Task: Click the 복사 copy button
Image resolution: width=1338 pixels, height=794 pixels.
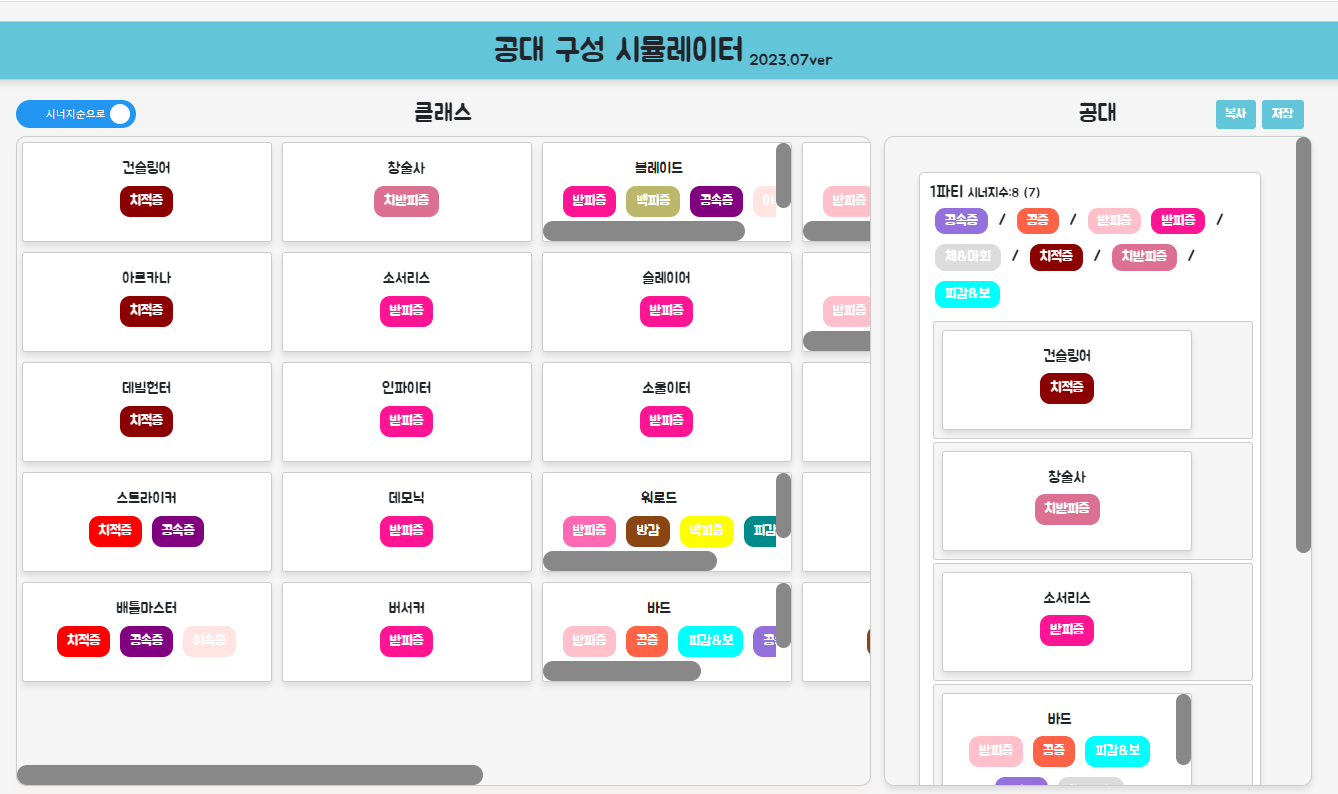Action: click(1235, 114)
